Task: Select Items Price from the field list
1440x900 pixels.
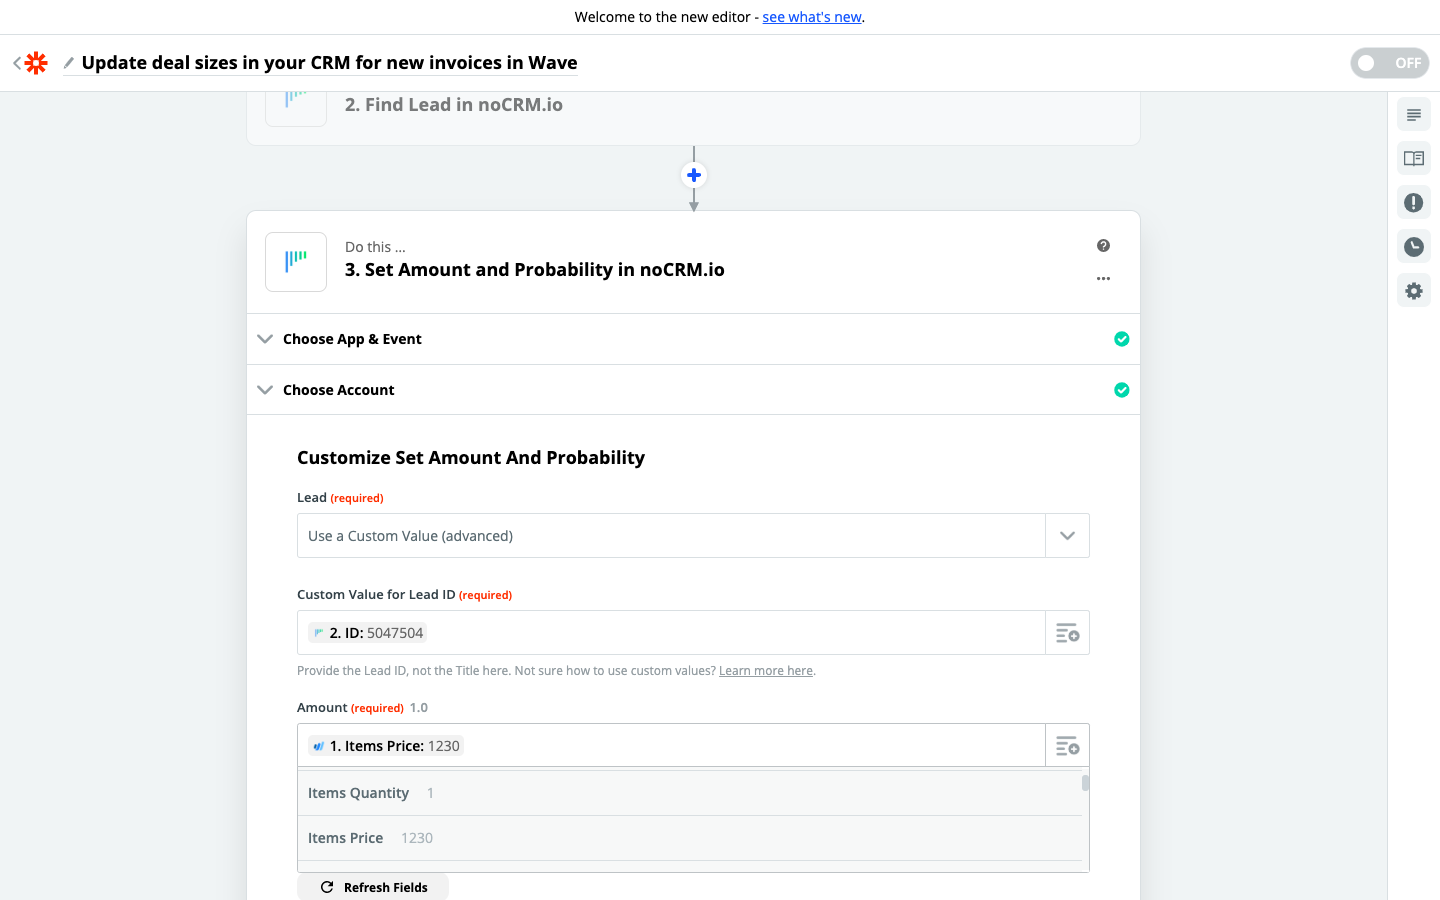Action: (x=346, y=838)
